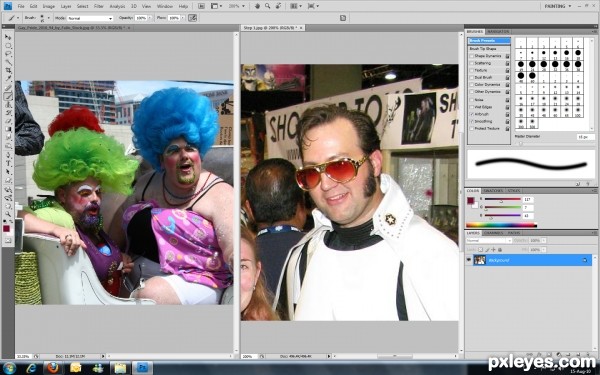
Task: Open the Analysis menu
Action: pos(117,7)
